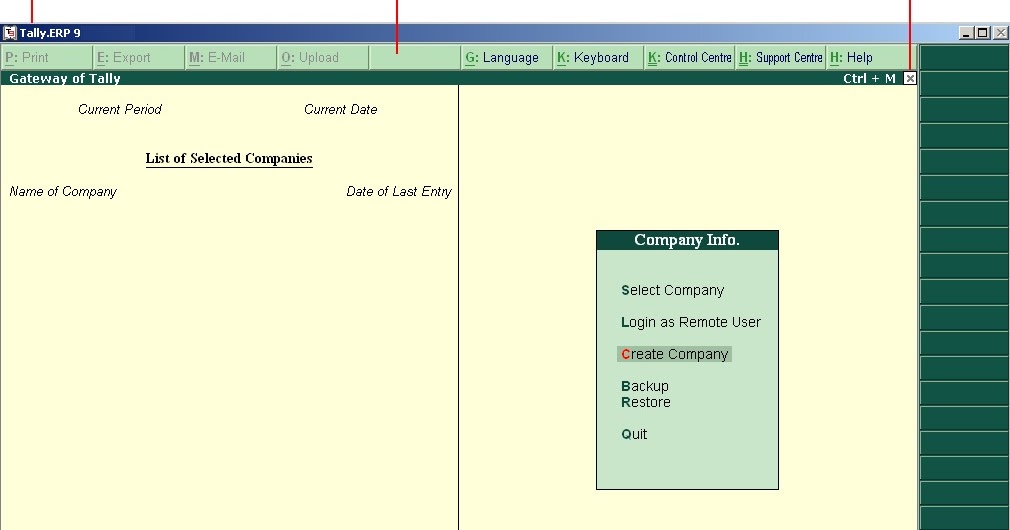Choose Quit in Company Info menu
This screenshot has height=530, width=1010.
click(x=634, y=434)
